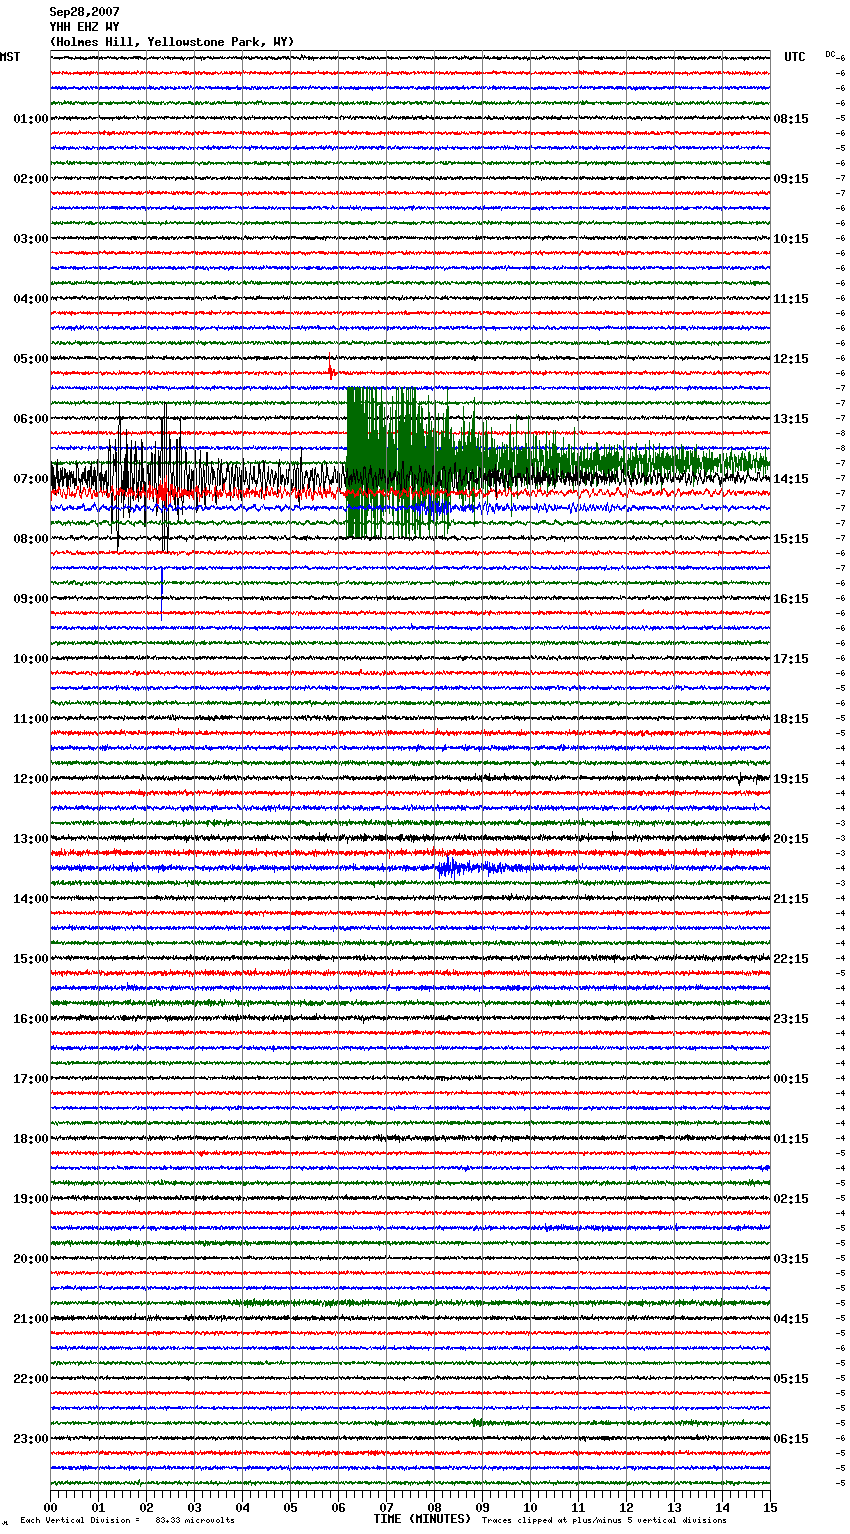Click the 18:15 UTC time label
This screenshot has width=850, height=1534.
coord(791,719)
